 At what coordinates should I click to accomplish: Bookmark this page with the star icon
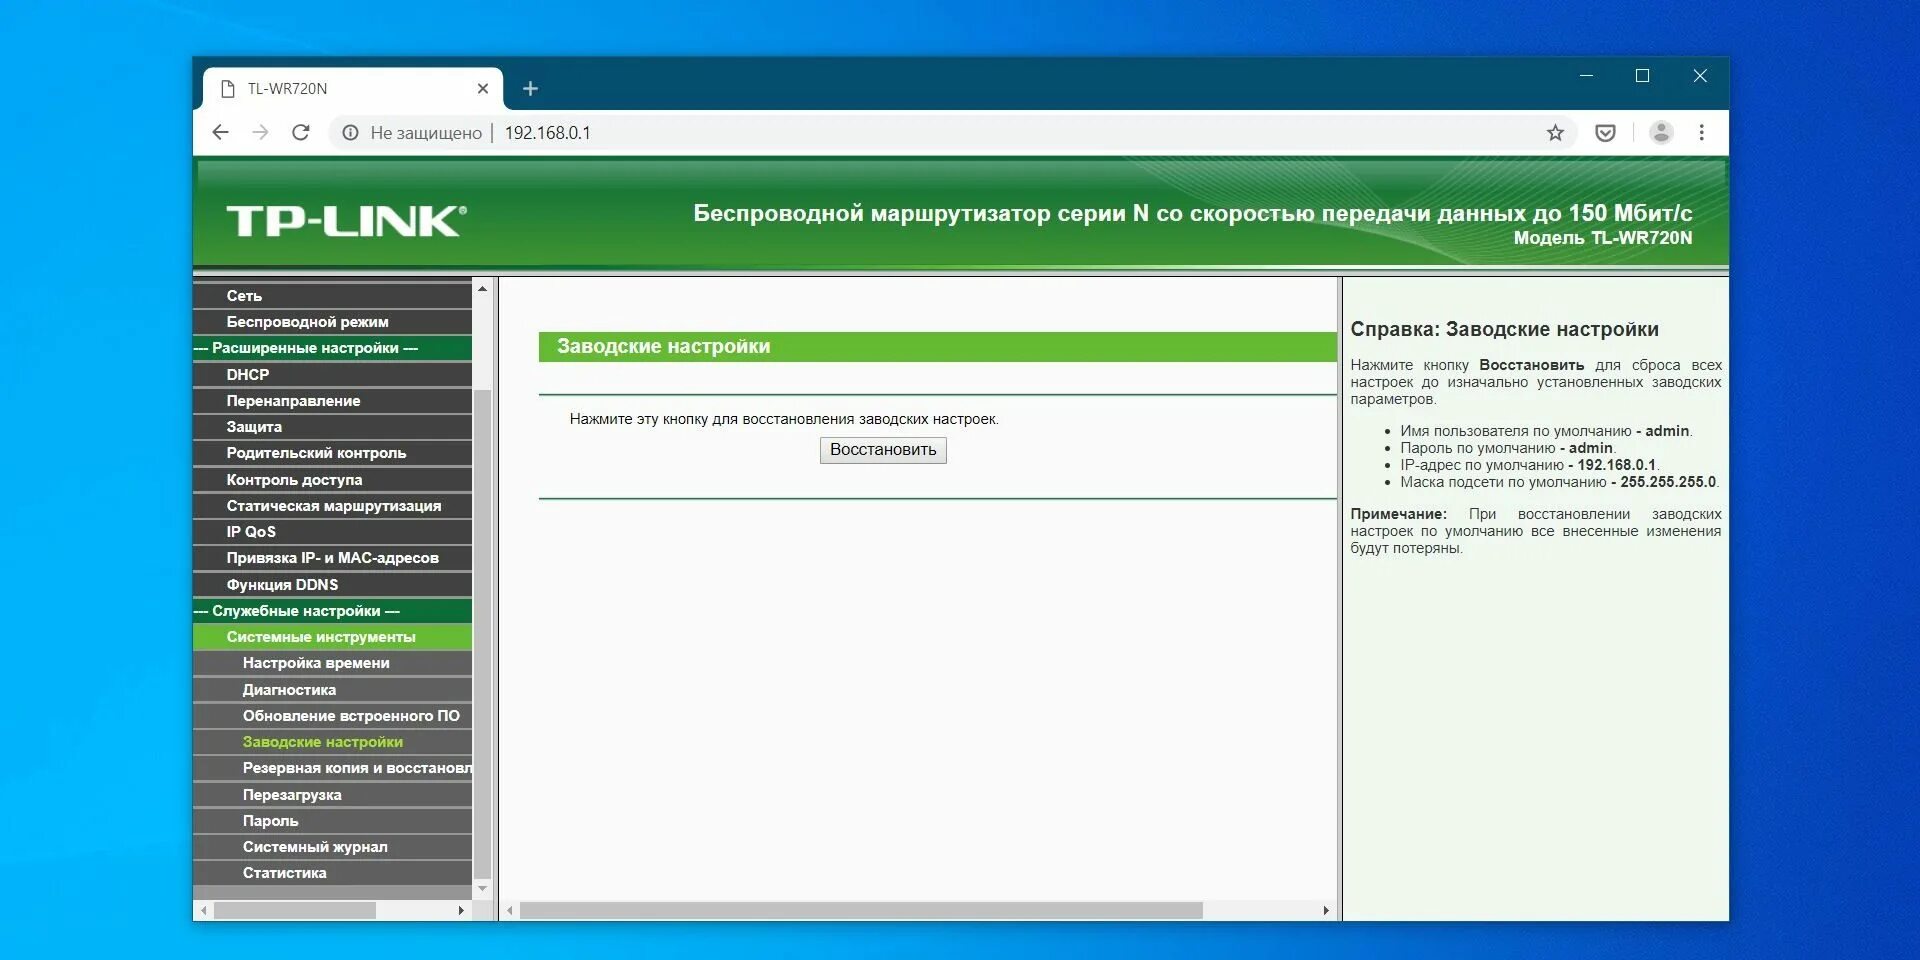point(1555,133)
